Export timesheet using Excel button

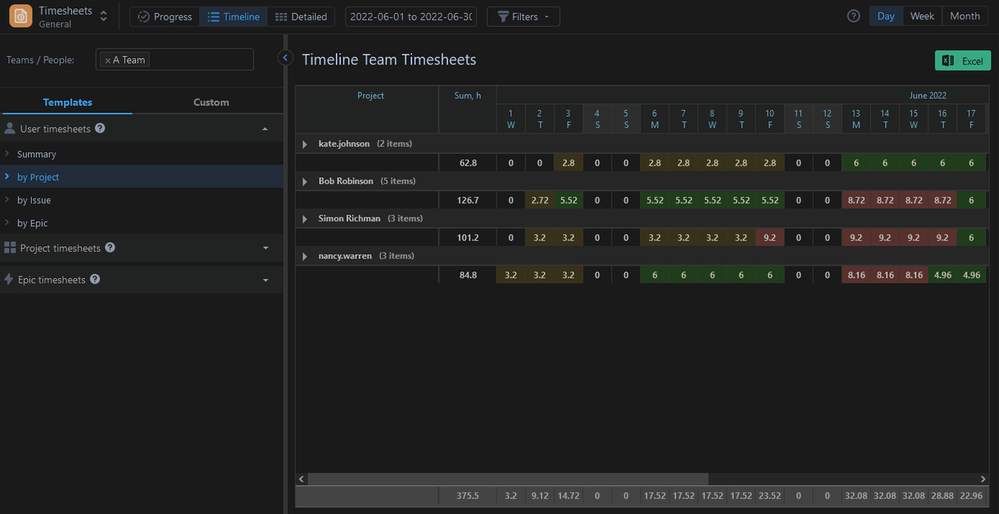pyautogui.click(x=963, y=61)
